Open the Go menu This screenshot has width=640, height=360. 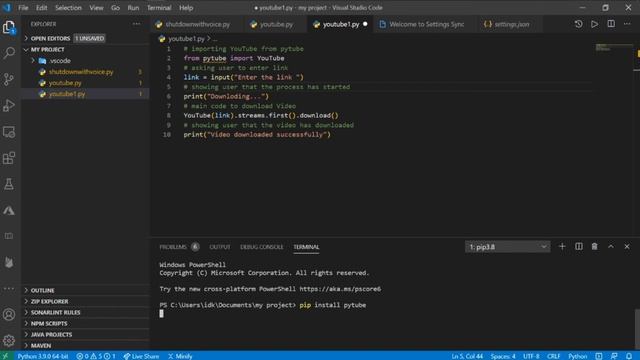[x=116, y=8]
